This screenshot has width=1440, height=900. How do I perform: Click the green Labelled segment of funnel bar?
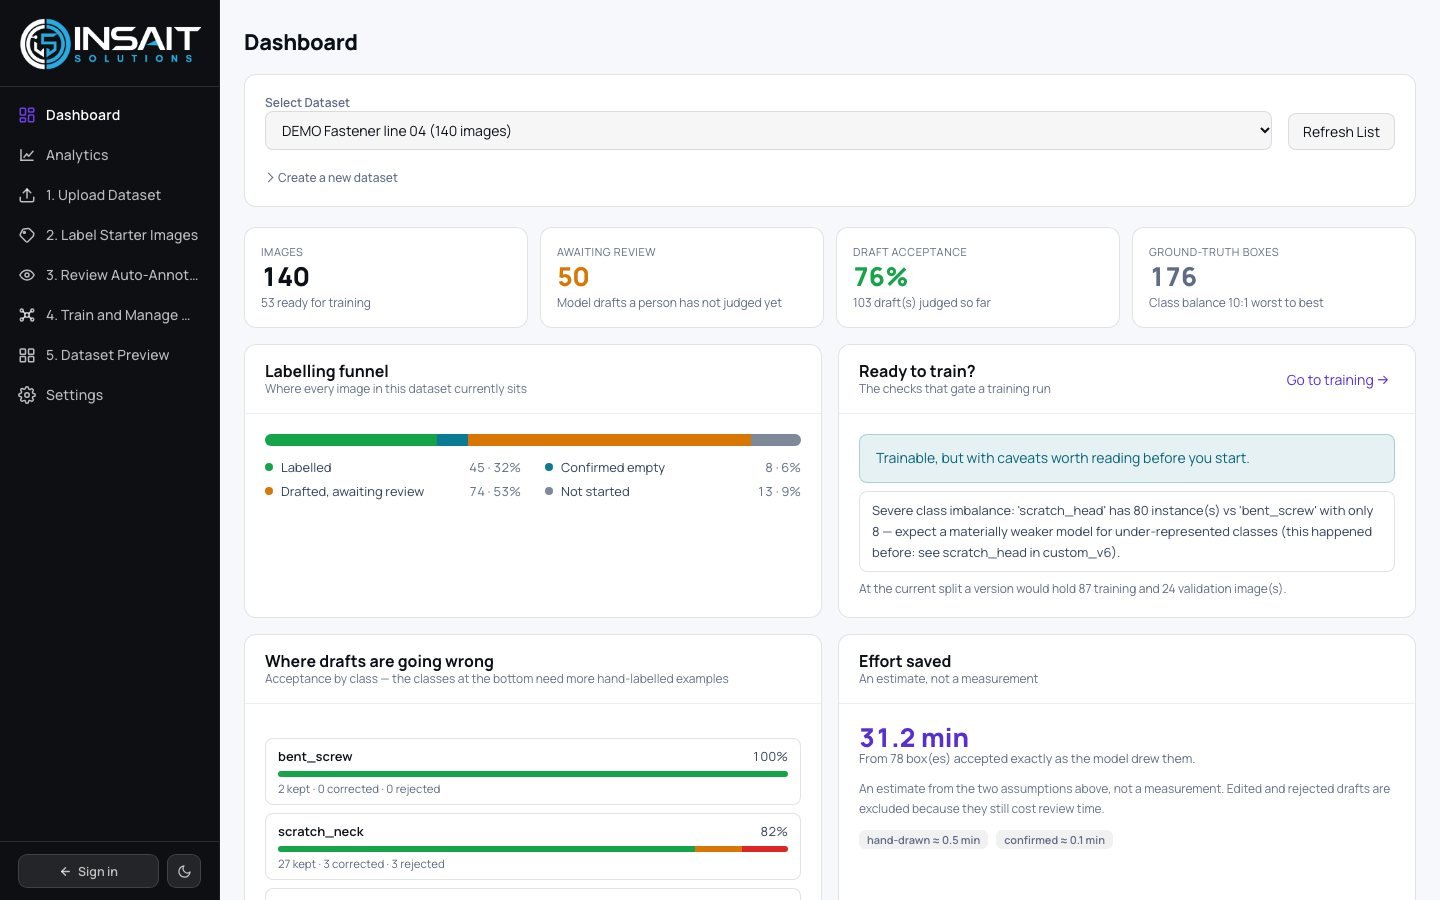click(x=351, y=440)
